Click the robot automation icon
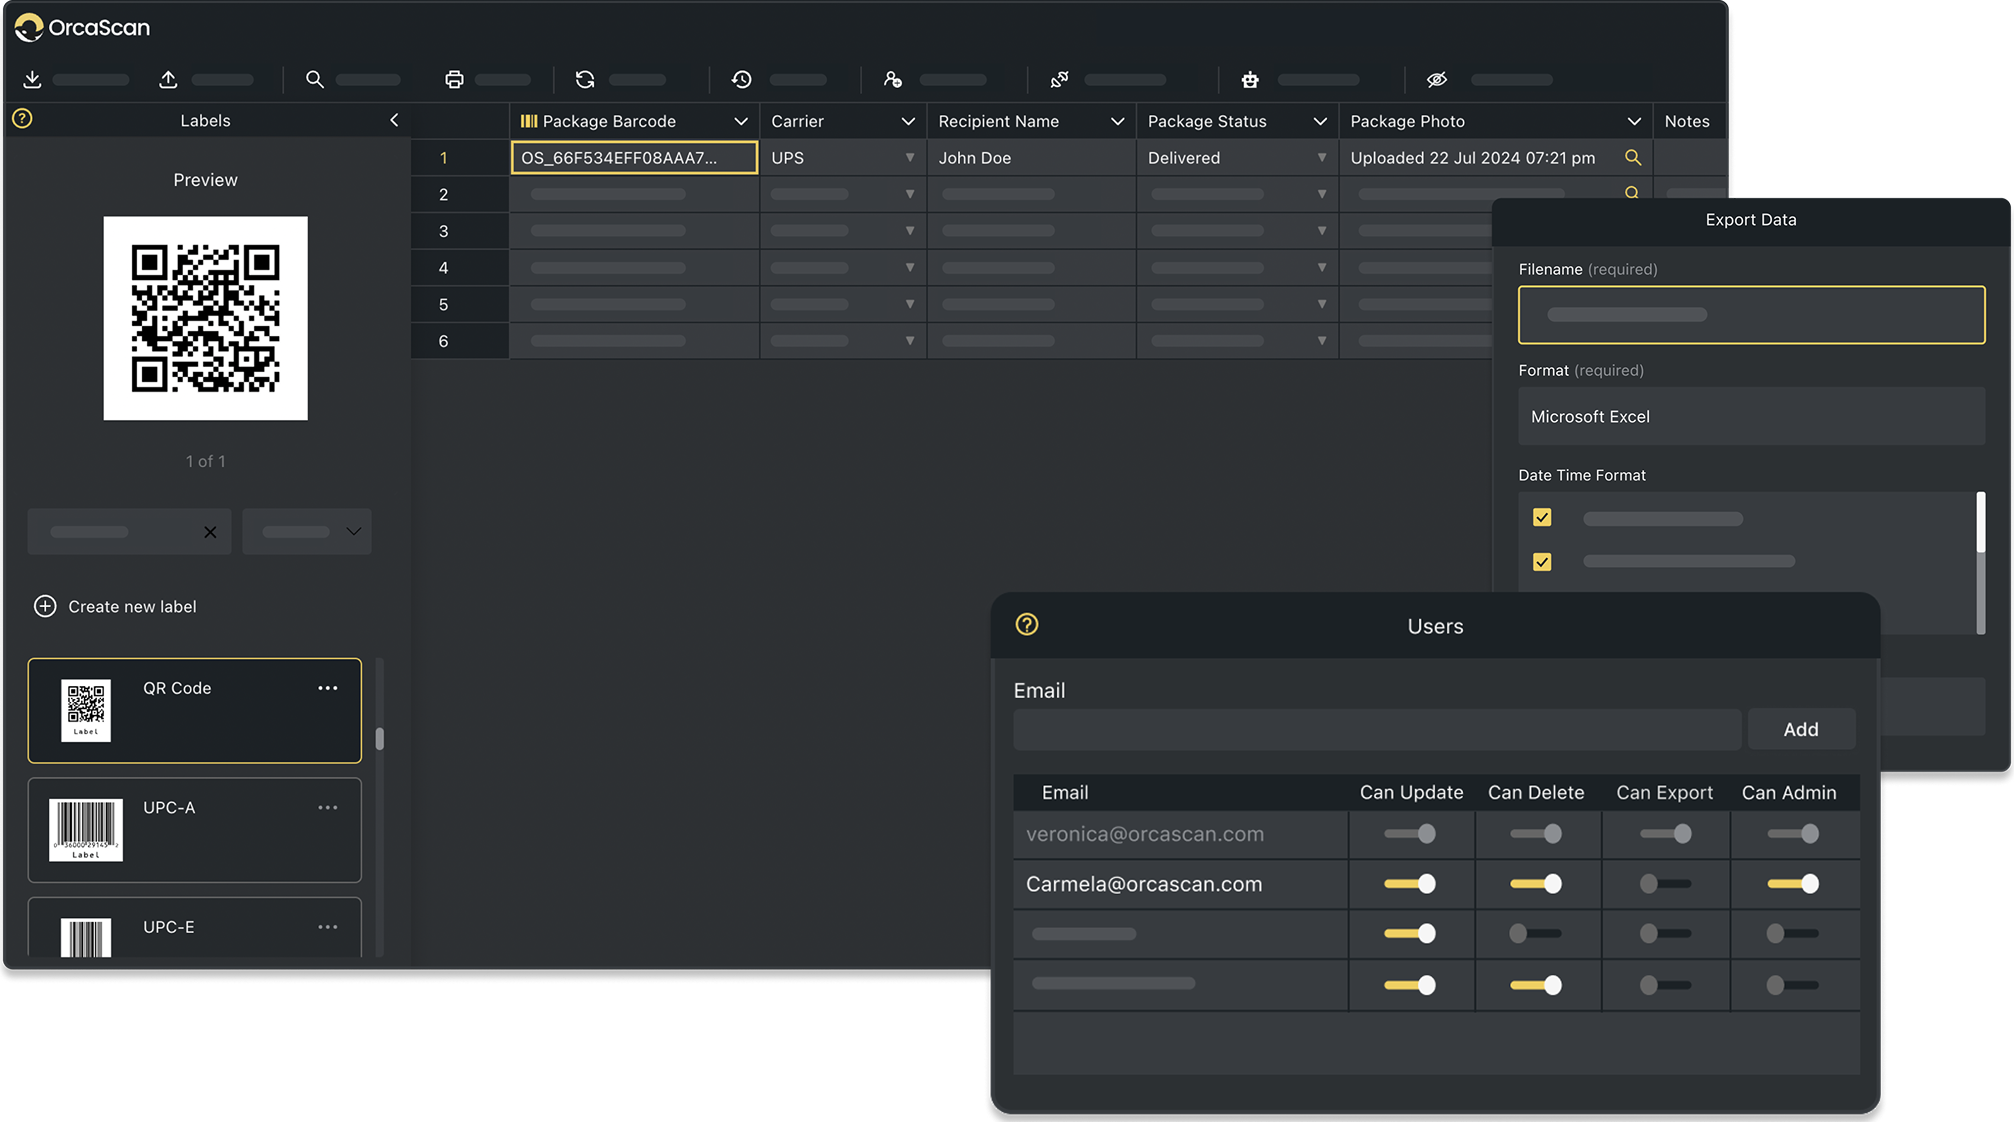Viewport: 2014px width, 1122px height. tap(1250, 80)
